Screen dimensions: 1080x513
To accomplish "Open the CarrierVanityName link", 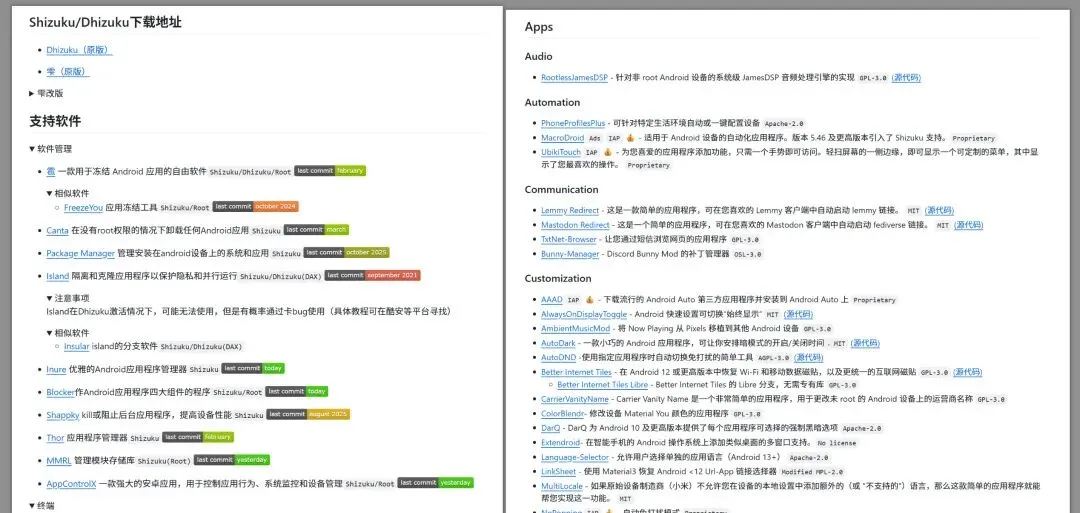I will point(575,399).
